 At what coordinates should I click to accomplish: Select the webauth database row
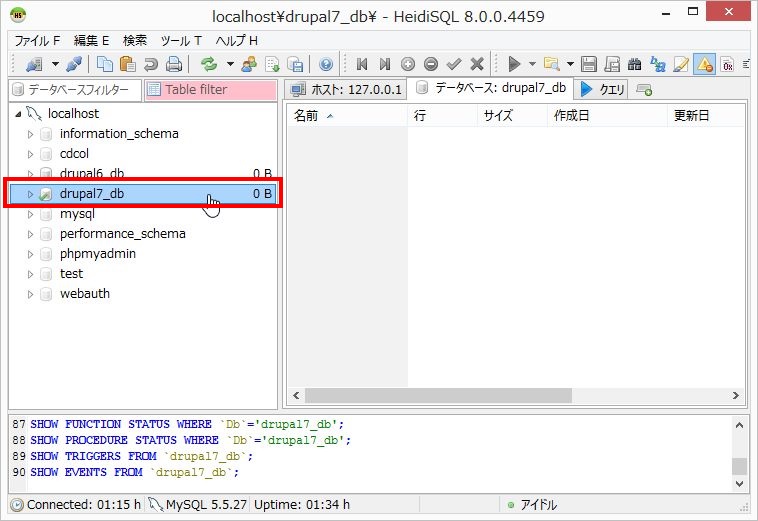click(x=143, y=294)
